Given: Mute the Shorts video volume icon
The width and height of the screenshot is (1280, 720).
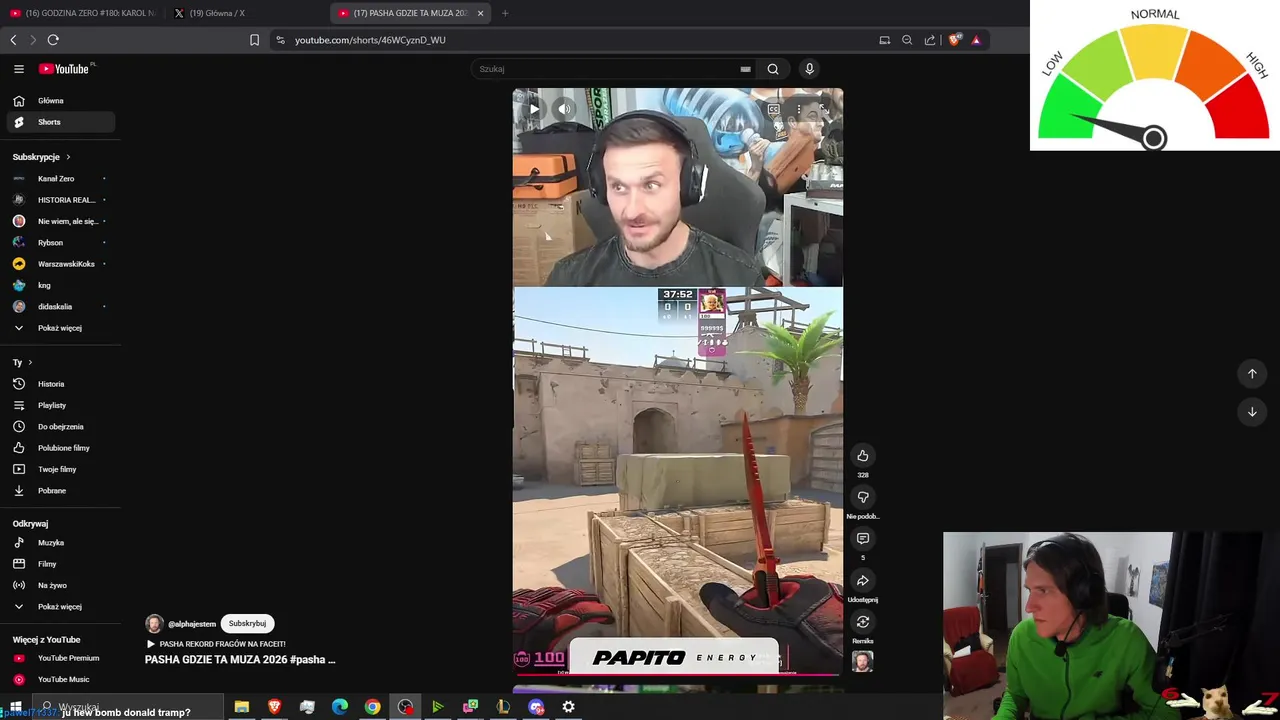Looking at the screenshot, I should pyautogui.click(x=565, y=109).
